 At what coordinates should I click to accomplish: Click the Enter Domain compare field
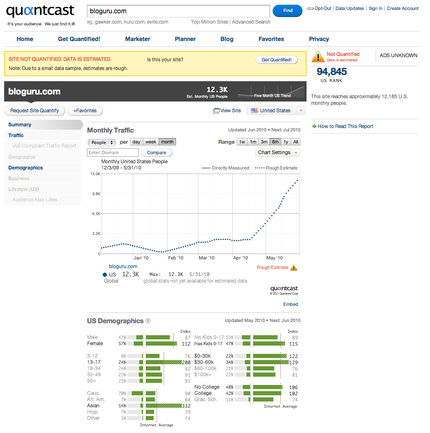(x=113, y=152)
